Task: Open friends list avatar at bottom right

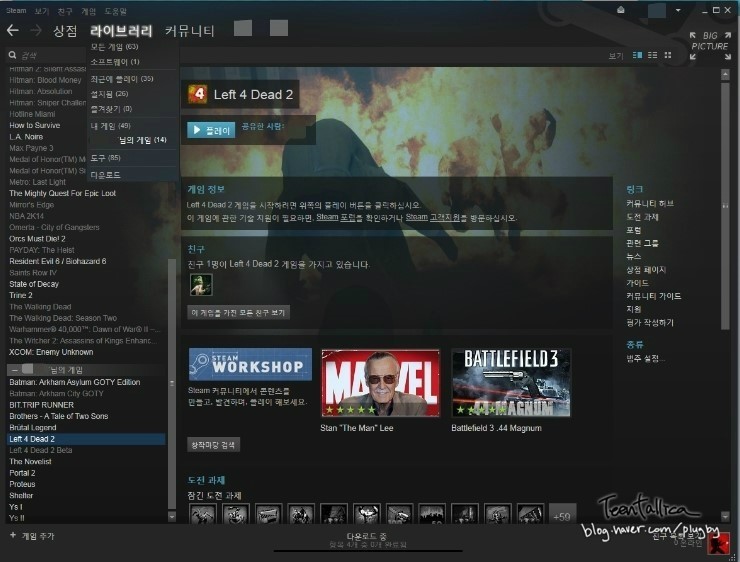Action: [x=718, y=544]
